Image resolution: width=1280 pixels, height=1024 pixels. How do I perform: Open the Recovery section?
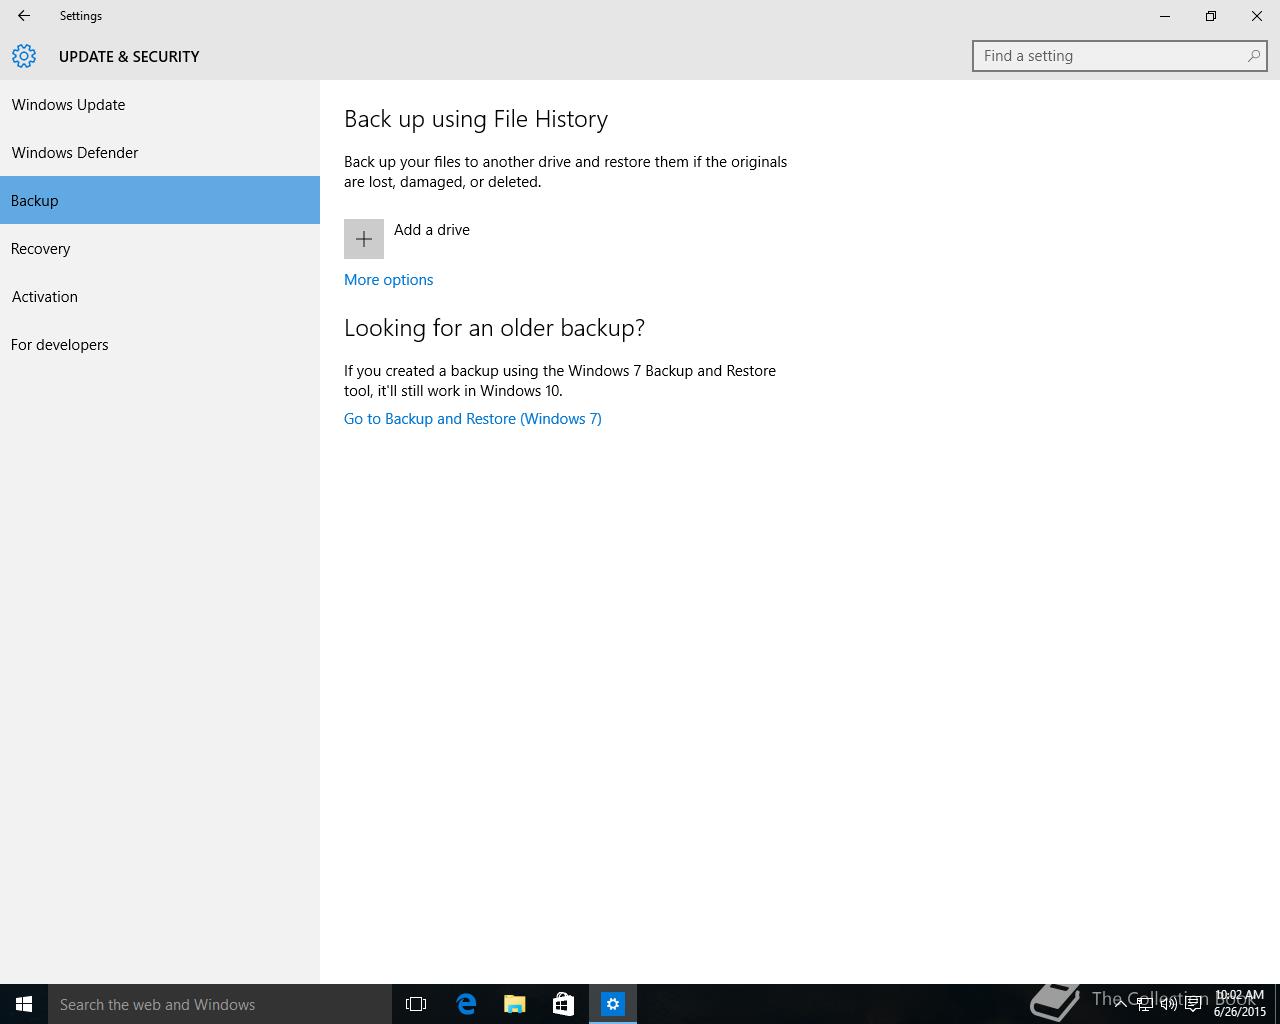pyautogui.click(x=160, y=248)
